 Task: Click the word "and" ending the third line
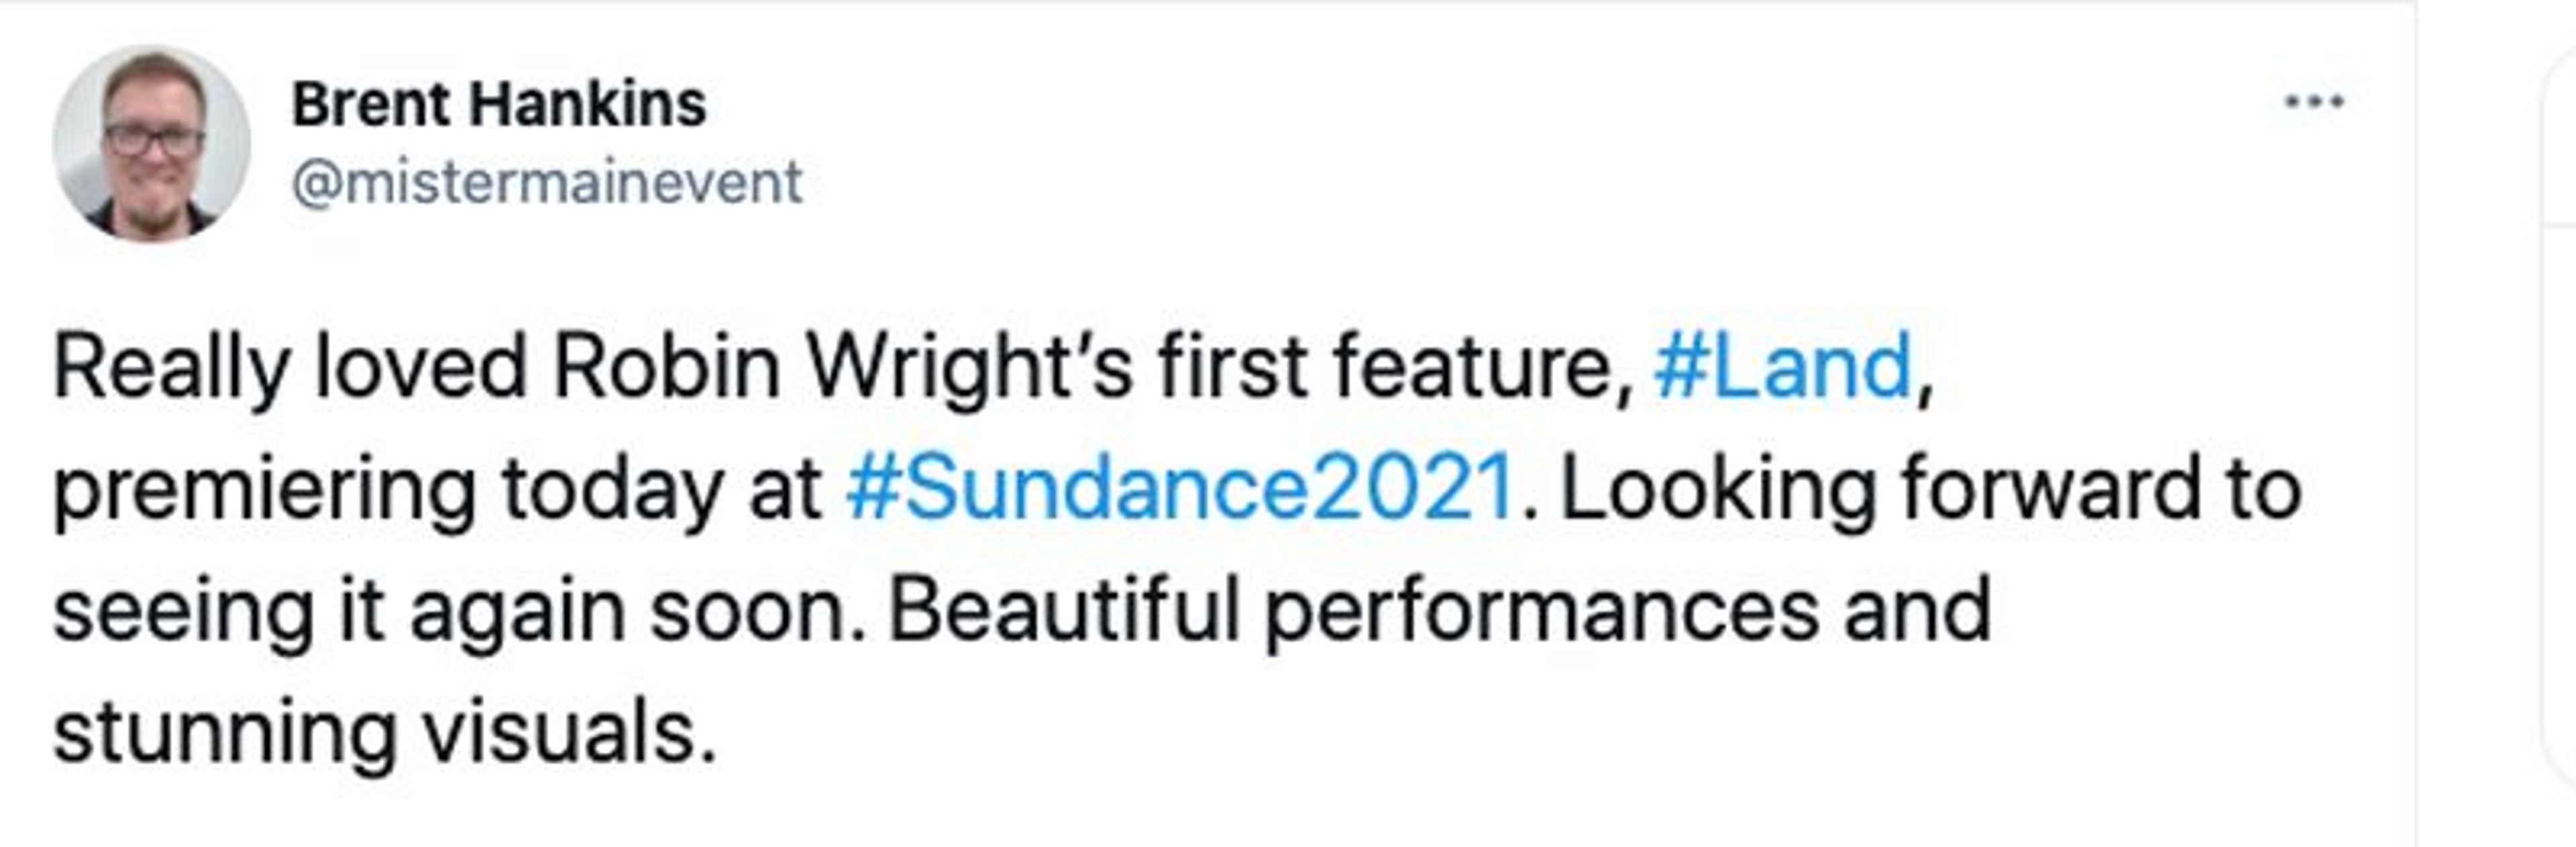1917,611
